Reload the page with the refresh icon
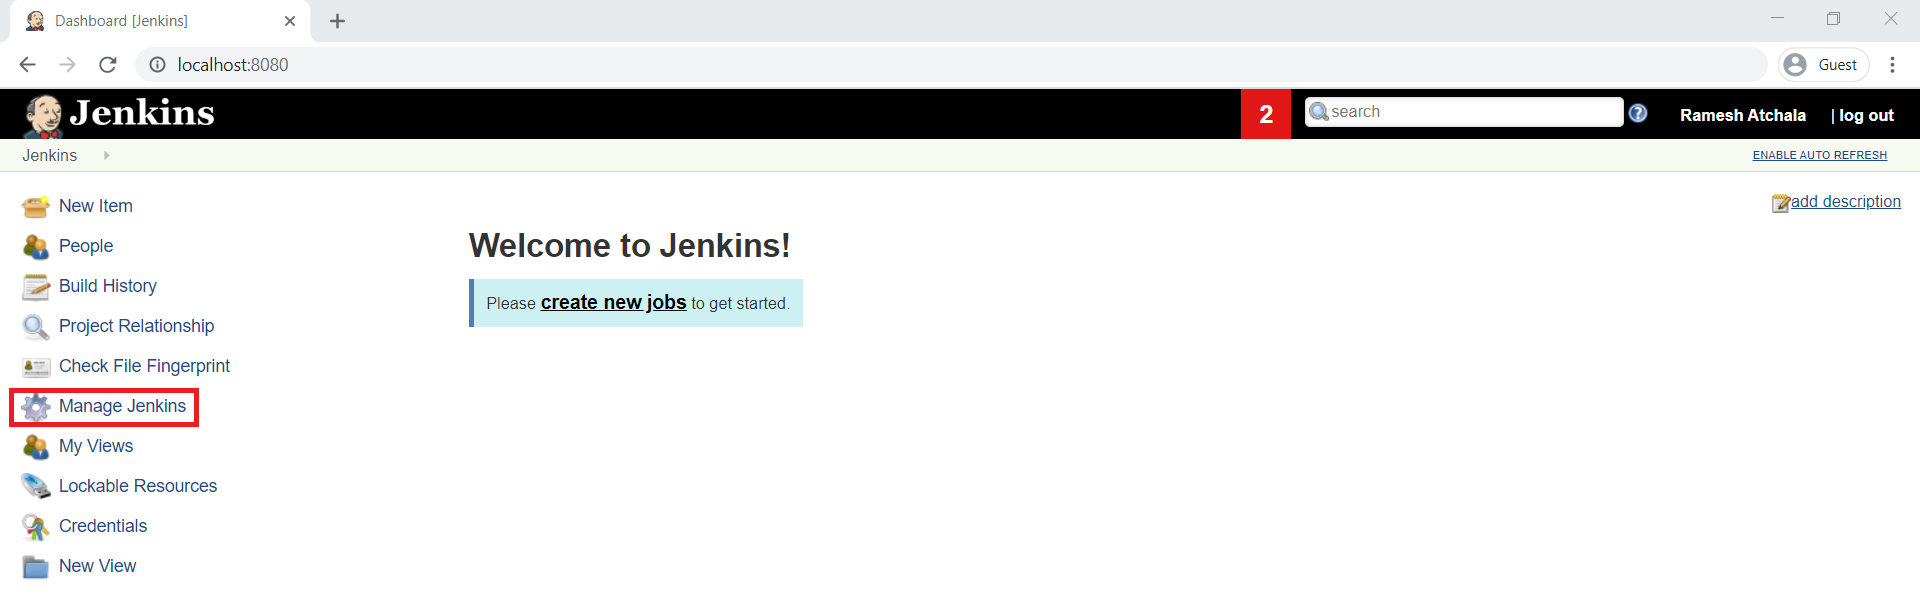1920x605 pixels. click(108, 65)
